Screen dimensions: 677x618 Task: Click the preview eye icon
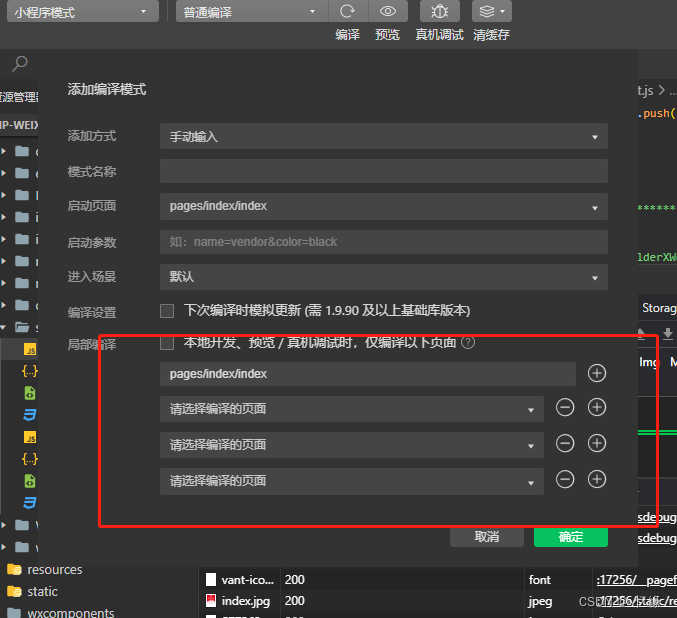(388, 11)
